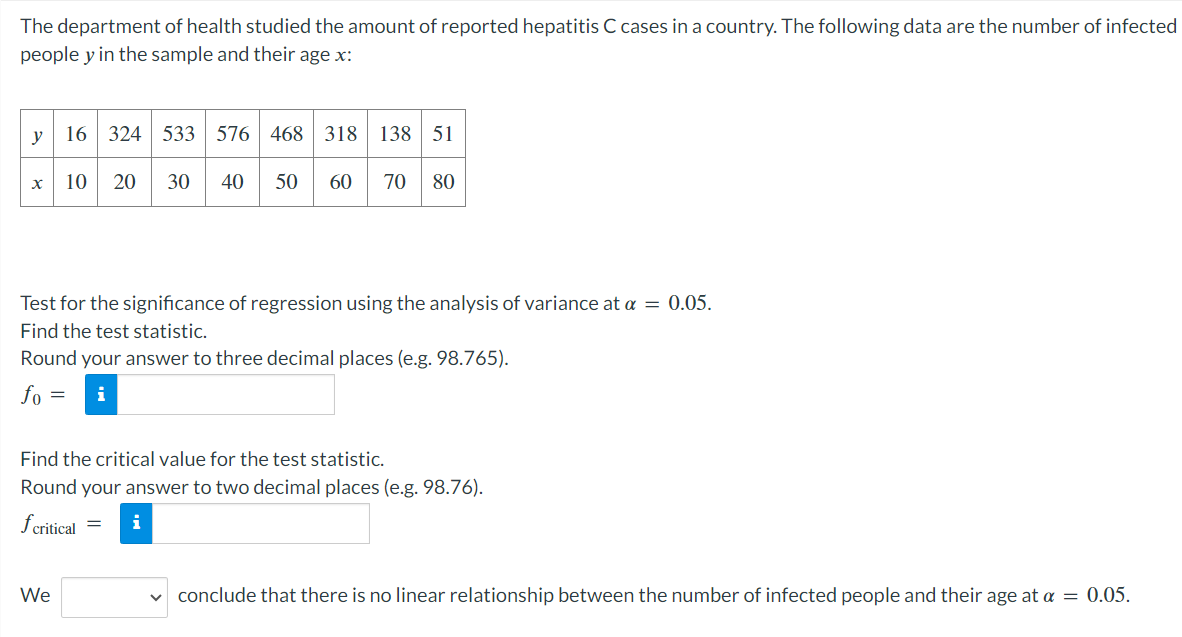Click the text 'Find the test statistic.'

click(114, 331)
